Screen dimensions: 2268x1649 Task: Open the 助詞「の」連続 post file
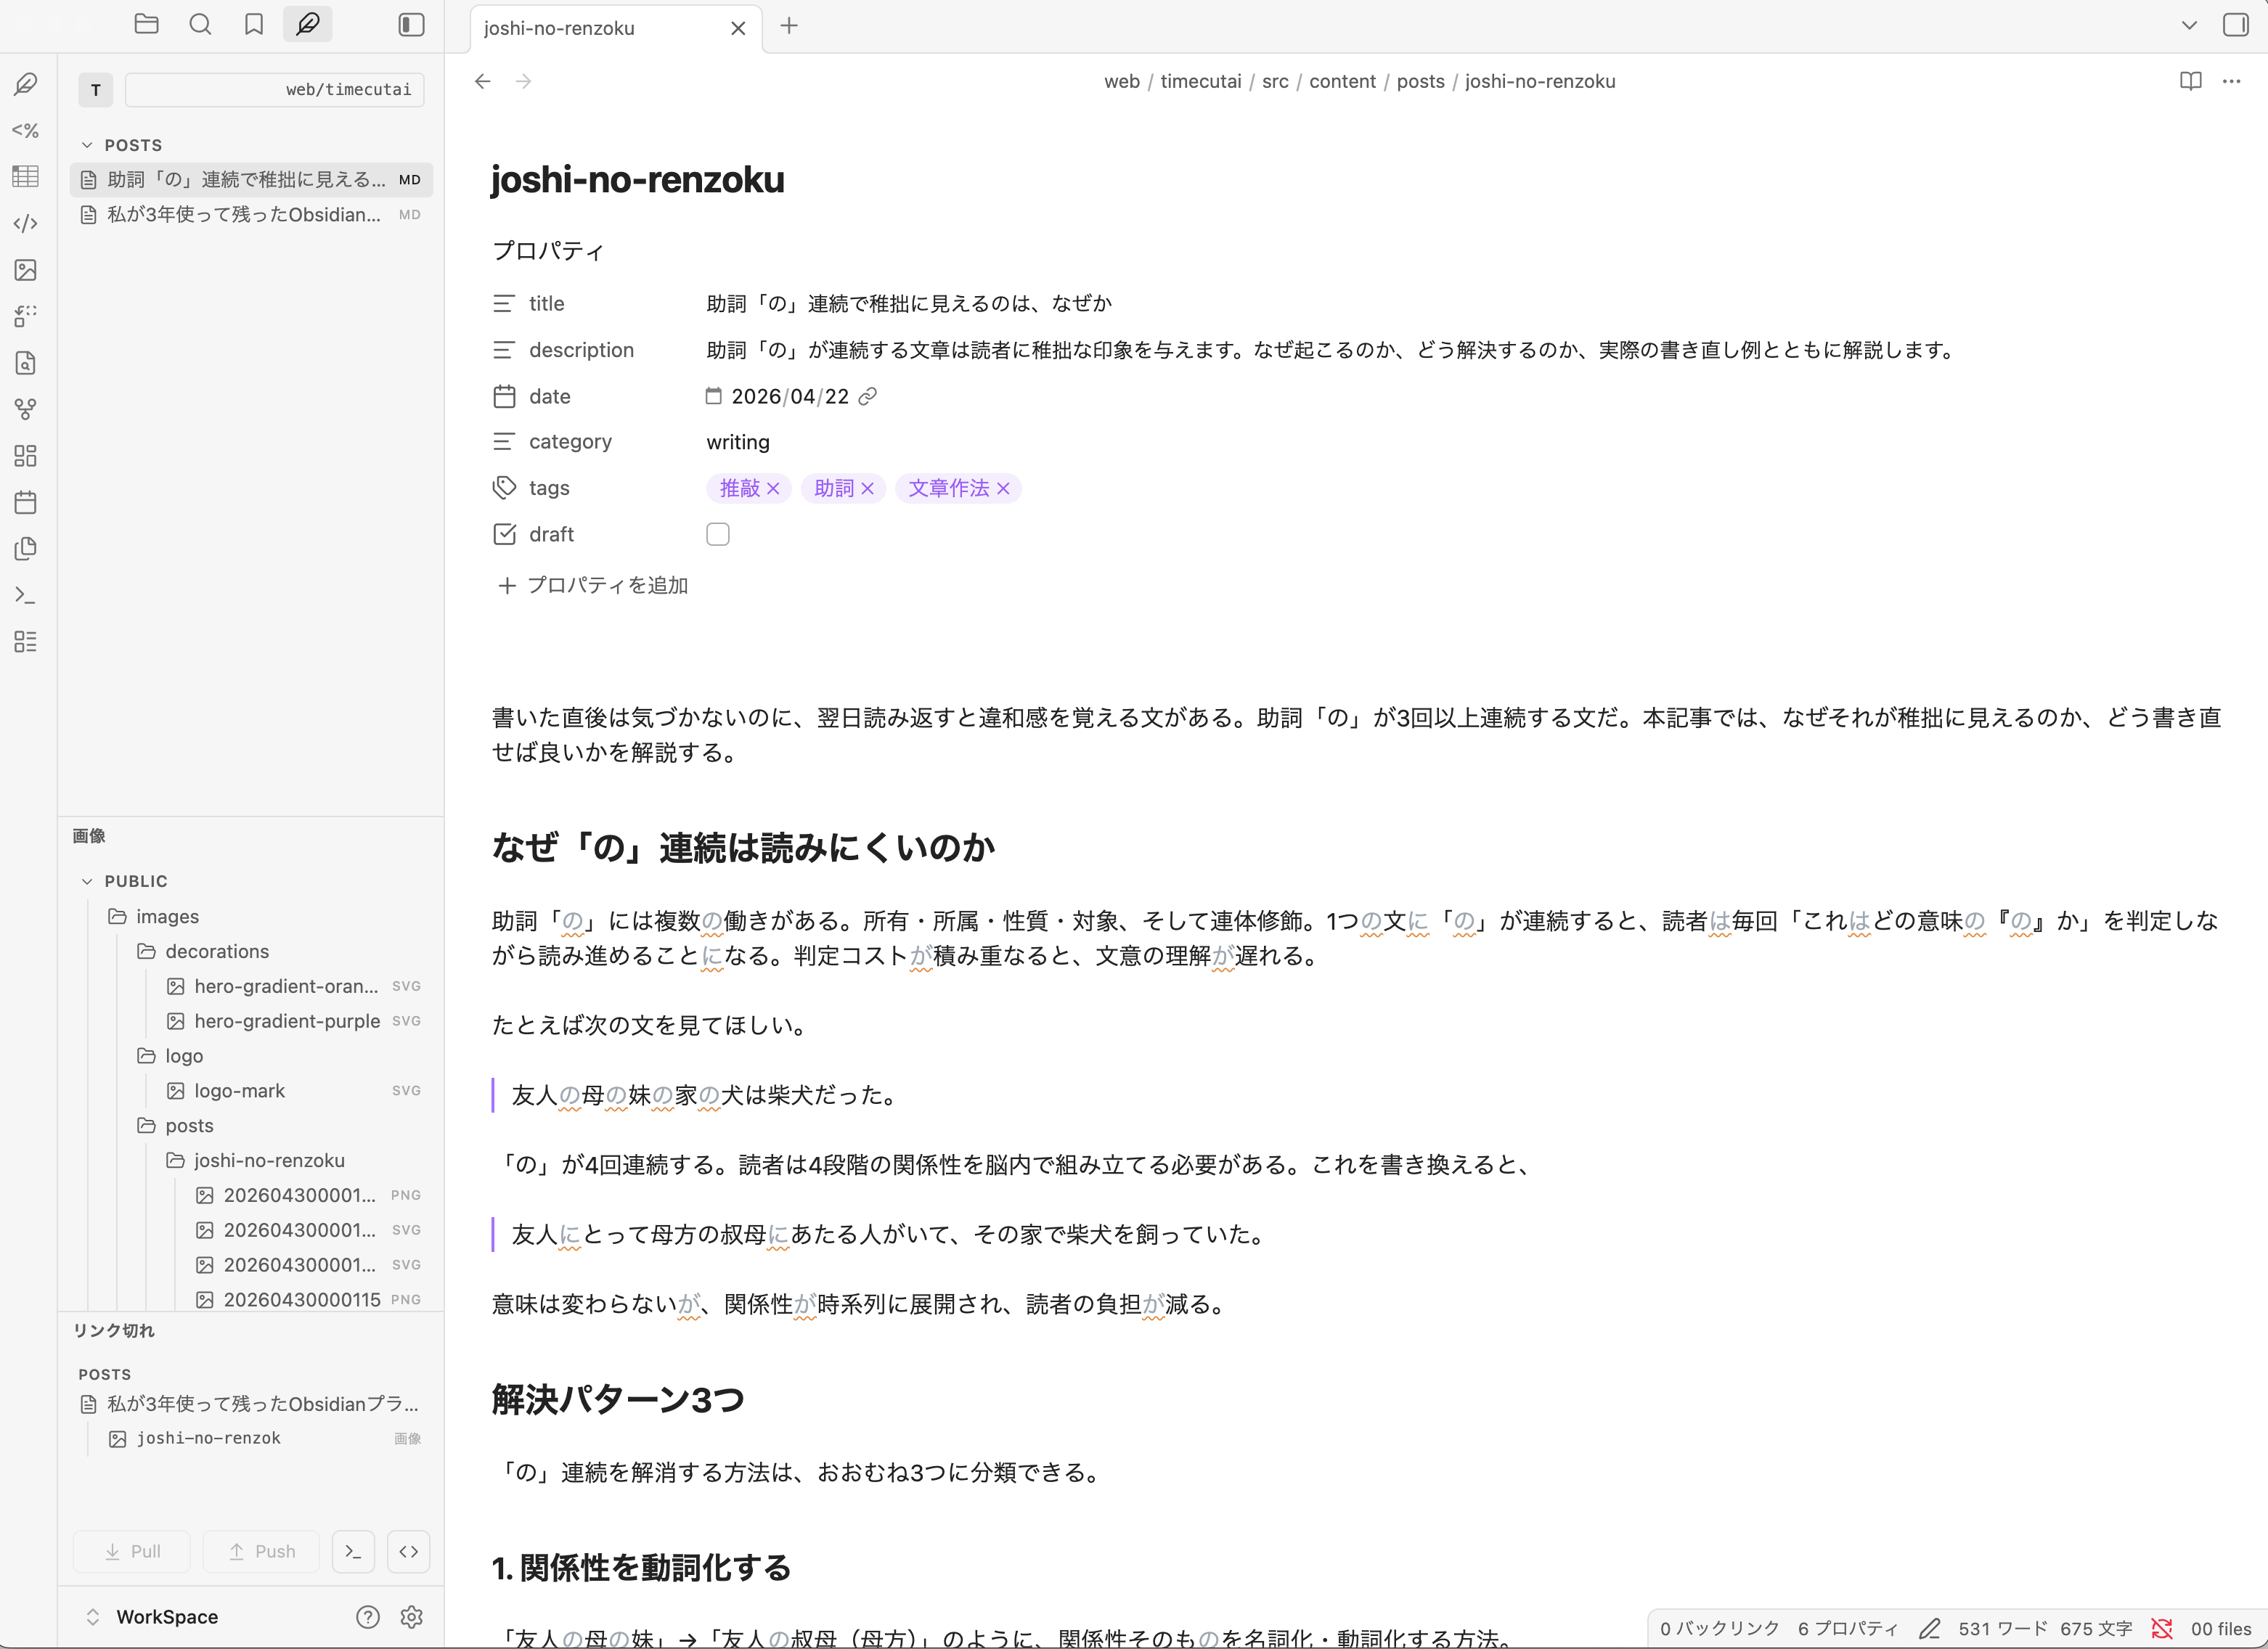251,180
